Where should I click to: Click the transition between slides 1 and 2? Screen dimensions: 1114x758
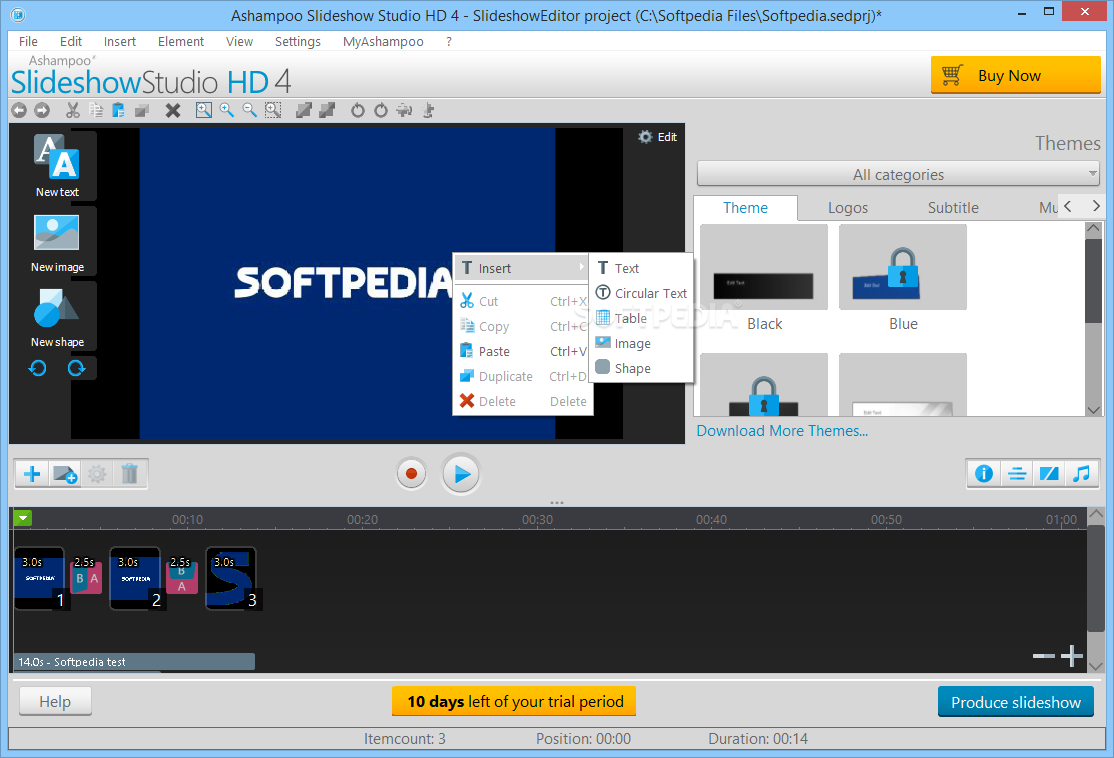(86, 576)
